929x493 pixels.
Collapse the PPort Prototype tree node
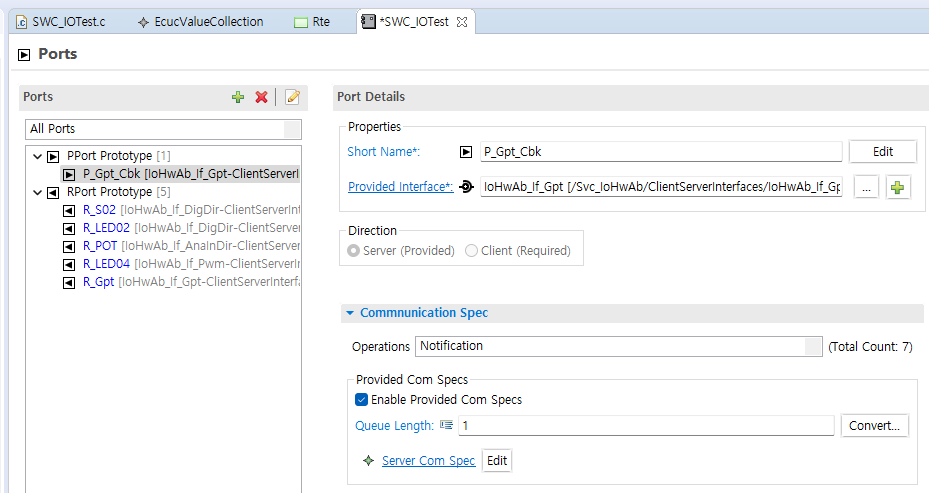click(x=39, y=157)
